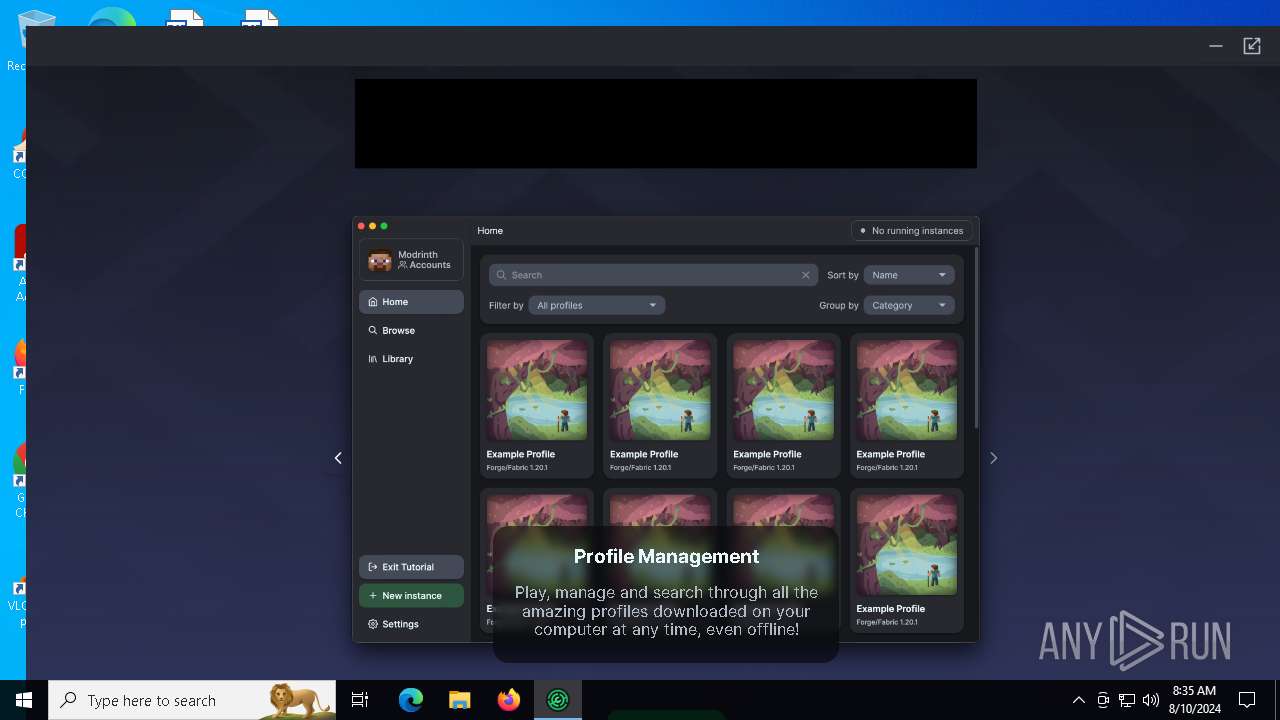Image resolution: width=1280 pixels, height=720 pixels.
Task: Go to the previous tutorial slide arrow
Action: click(x=338, y=458)
